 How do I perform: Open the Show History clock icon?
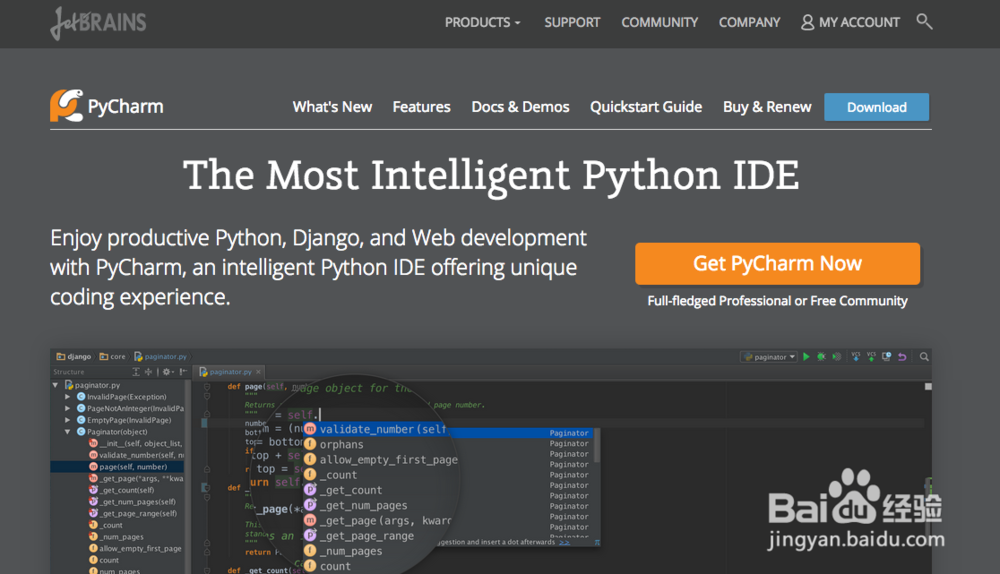(886, 357)
